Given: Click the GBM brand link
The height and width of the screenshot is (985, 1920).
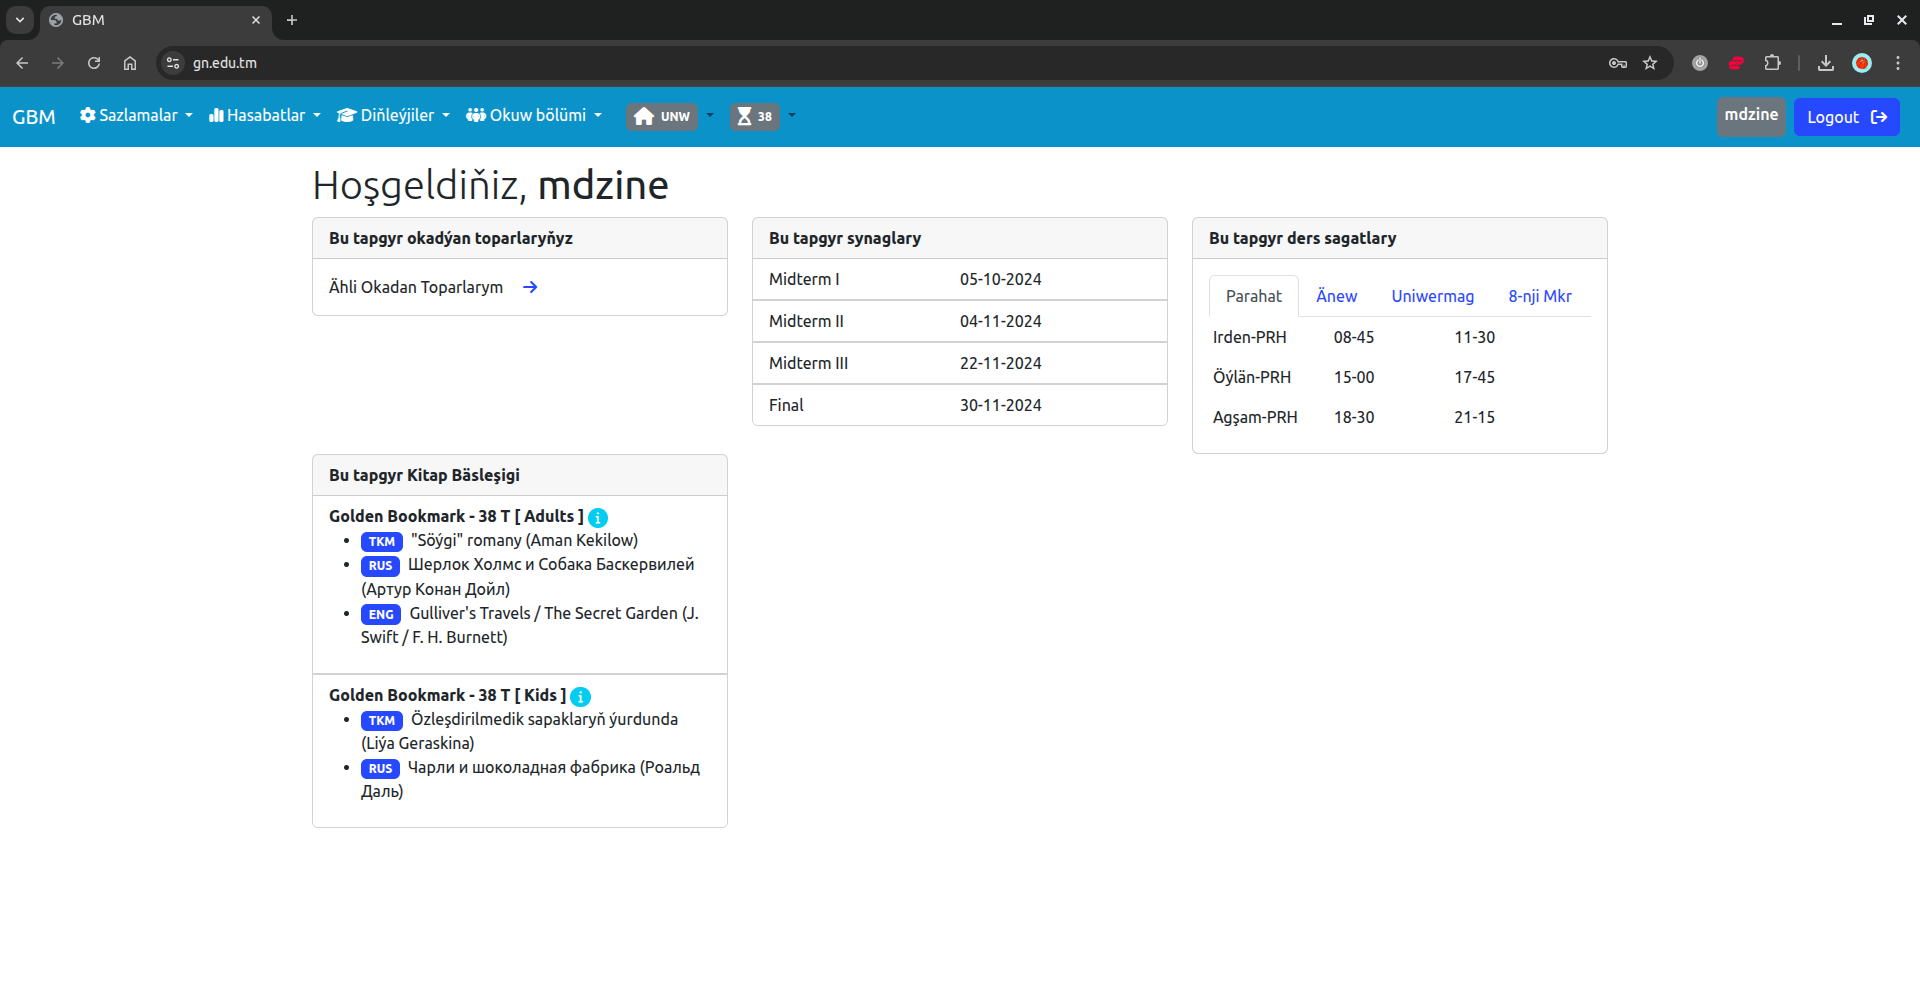Looking at the screenshot, I should click(34, 117).
